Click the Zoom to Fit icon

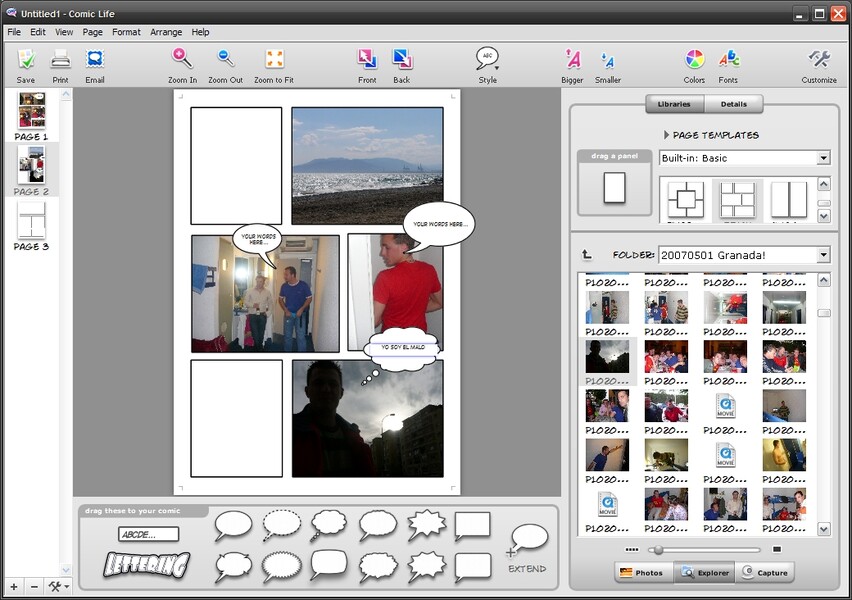point(274,59)
